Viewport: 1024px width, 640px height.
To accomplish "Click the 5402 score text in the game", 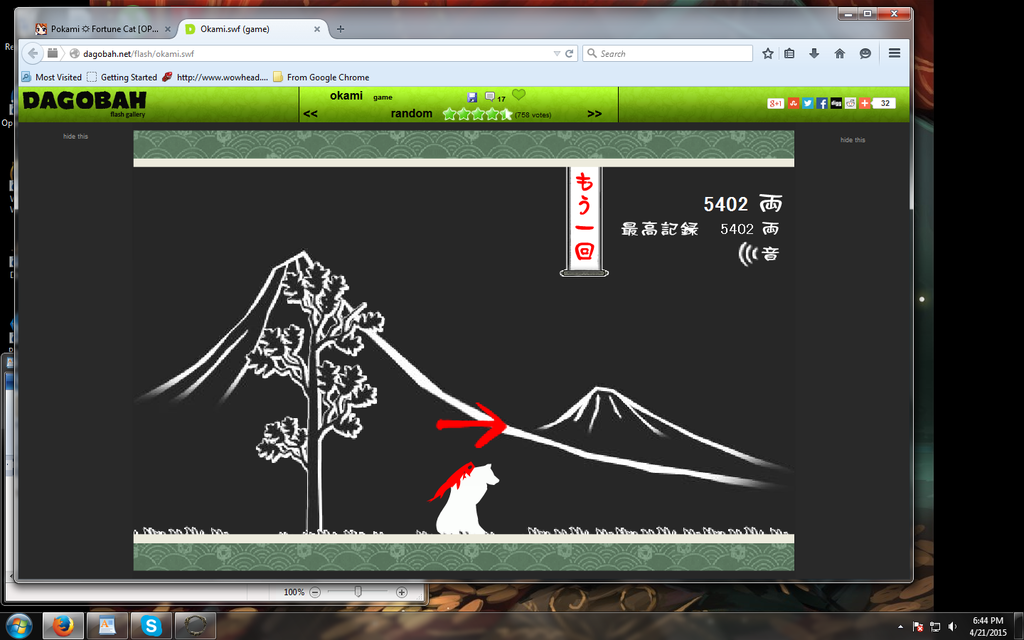I will (x=726, y=204).
